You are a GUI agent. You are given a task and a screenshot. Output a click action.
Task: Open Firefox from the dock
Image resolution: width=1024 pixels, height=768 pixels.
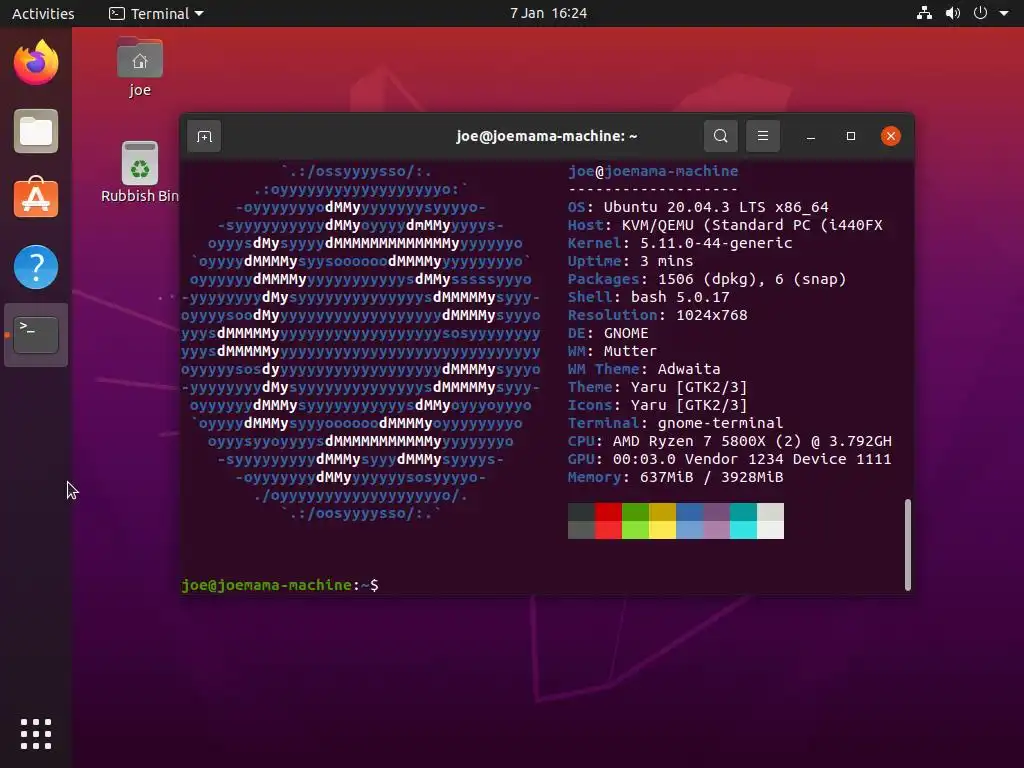tap(36, 62)
